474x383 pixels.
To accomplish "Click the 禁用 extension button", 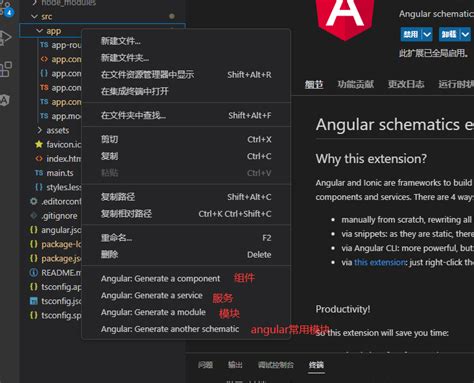I will click(411, 34).
